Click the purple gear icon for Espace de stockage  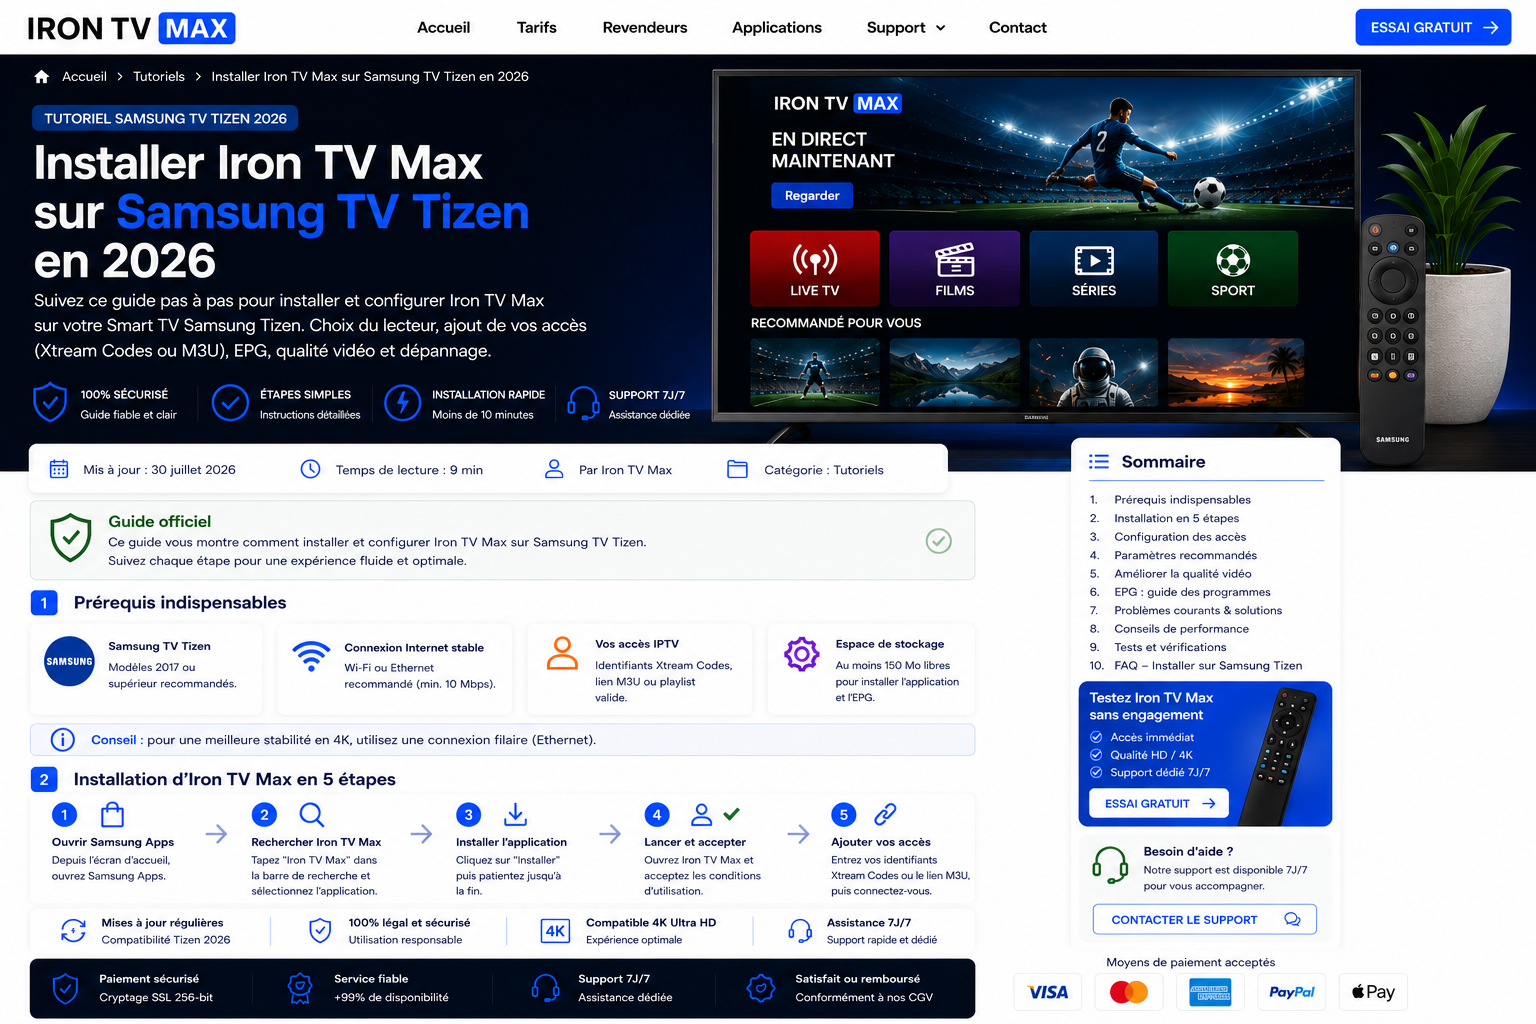(x=802, y=654)
